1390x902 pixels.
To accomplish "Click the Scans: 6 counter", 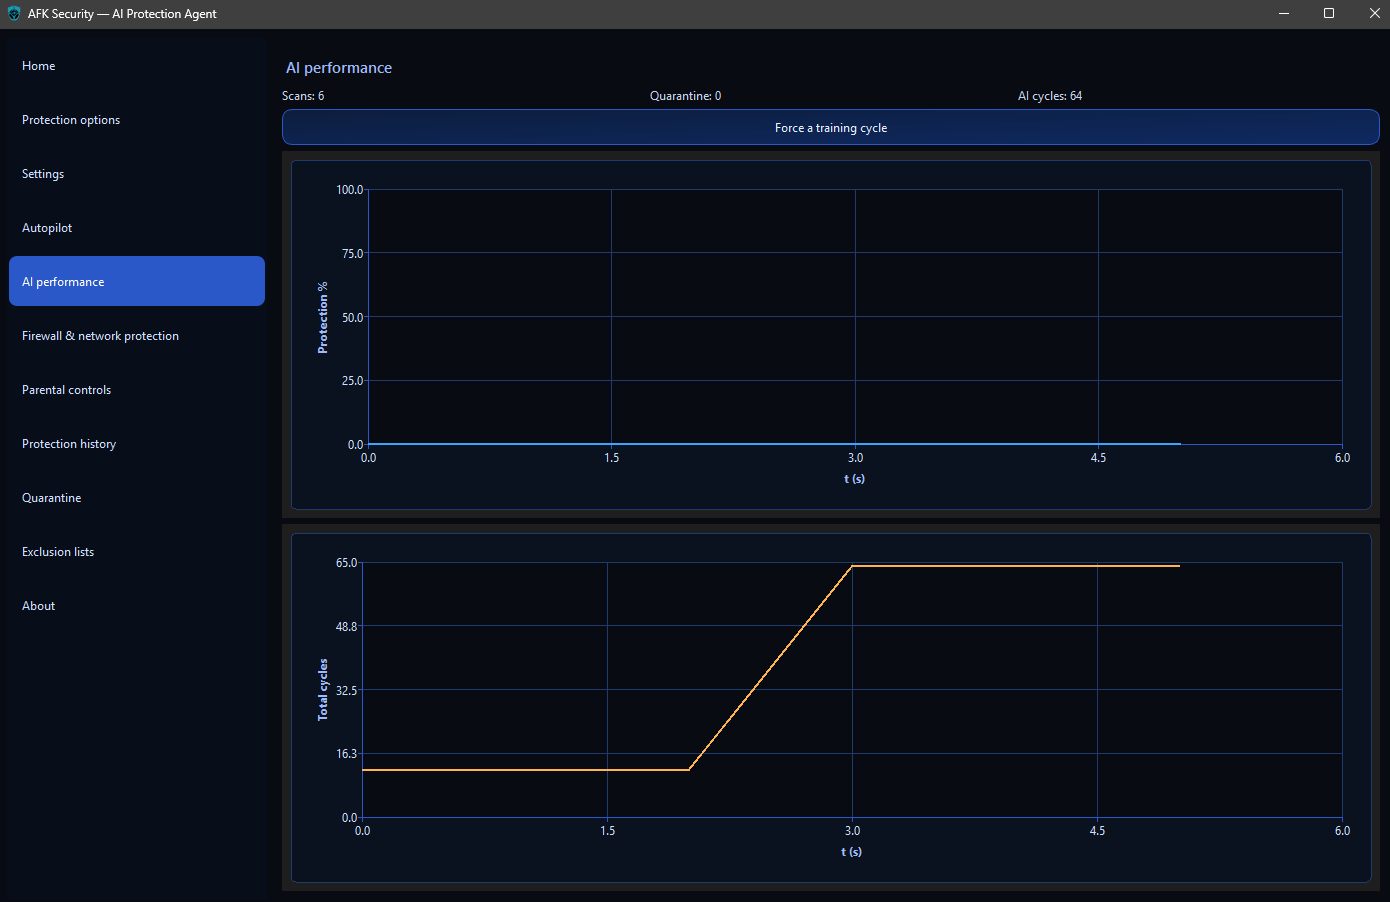I will point(302,95).
